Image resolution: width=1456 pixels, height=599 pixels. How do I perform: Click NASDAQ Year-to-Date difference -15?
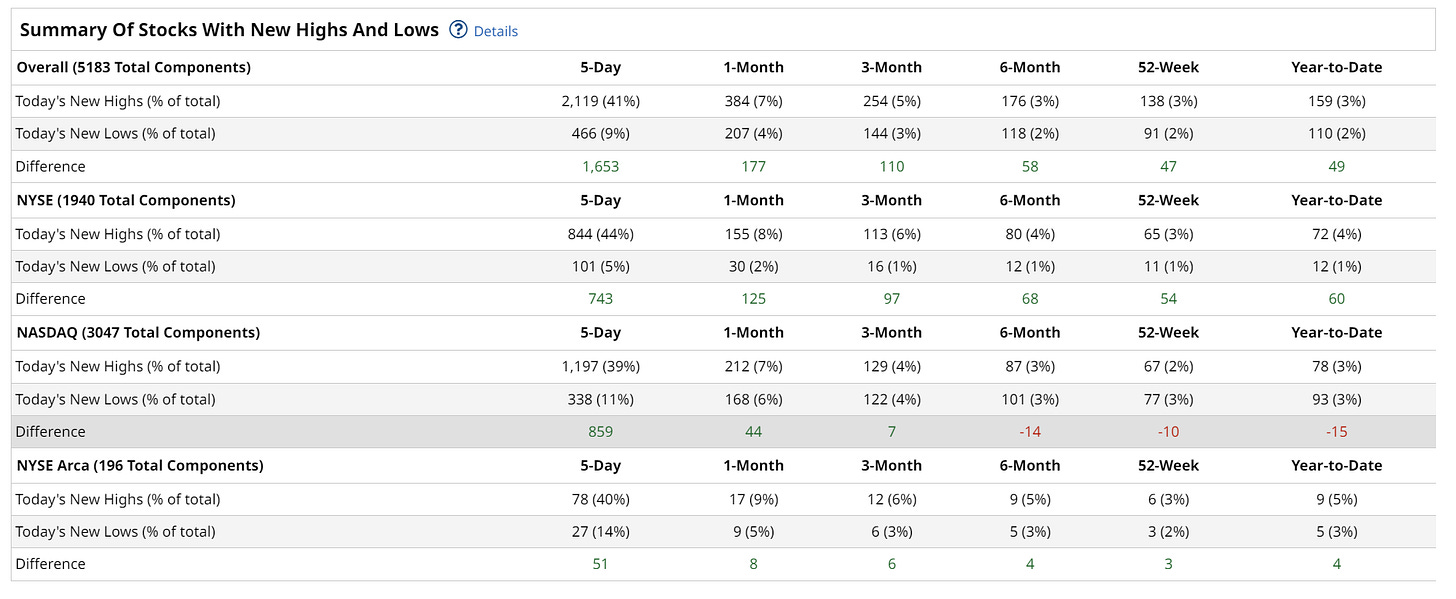[x=1337, y=432]
